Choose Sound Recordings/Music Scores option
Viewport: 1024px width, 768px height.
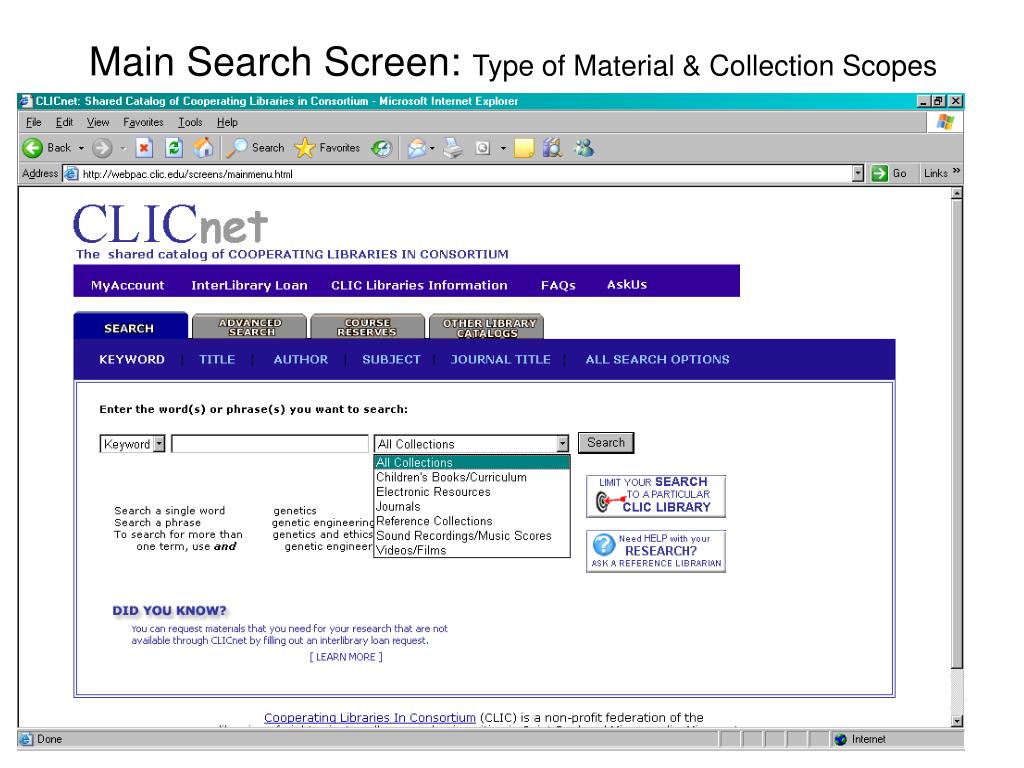pos(472,536)
